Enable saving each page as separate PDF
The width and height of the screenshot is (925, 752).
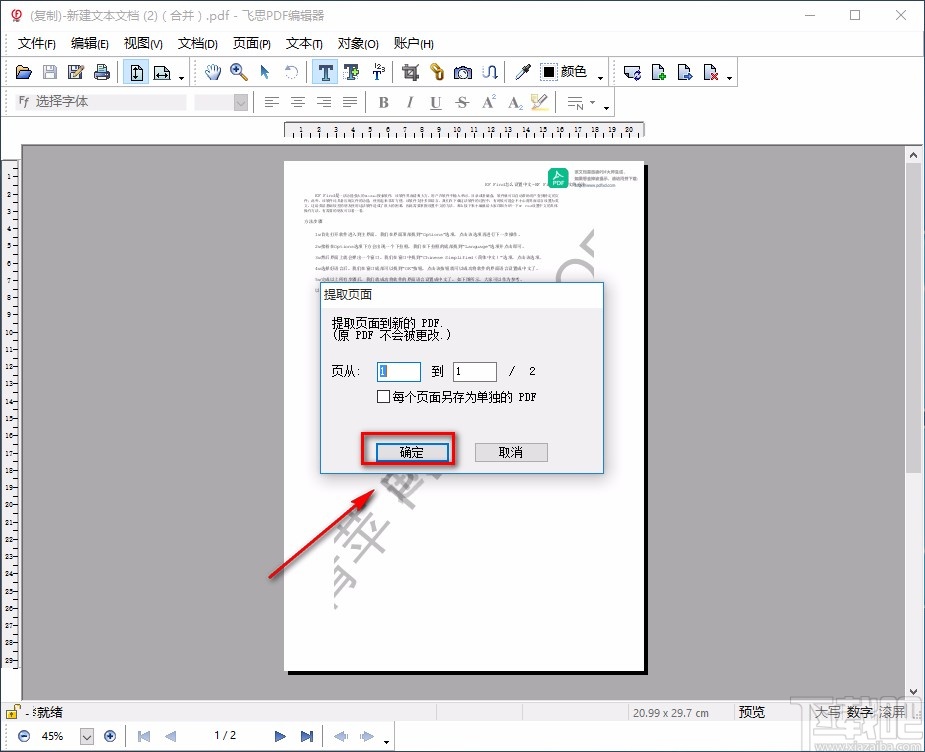pyautogui.click(x=384, y=397)
